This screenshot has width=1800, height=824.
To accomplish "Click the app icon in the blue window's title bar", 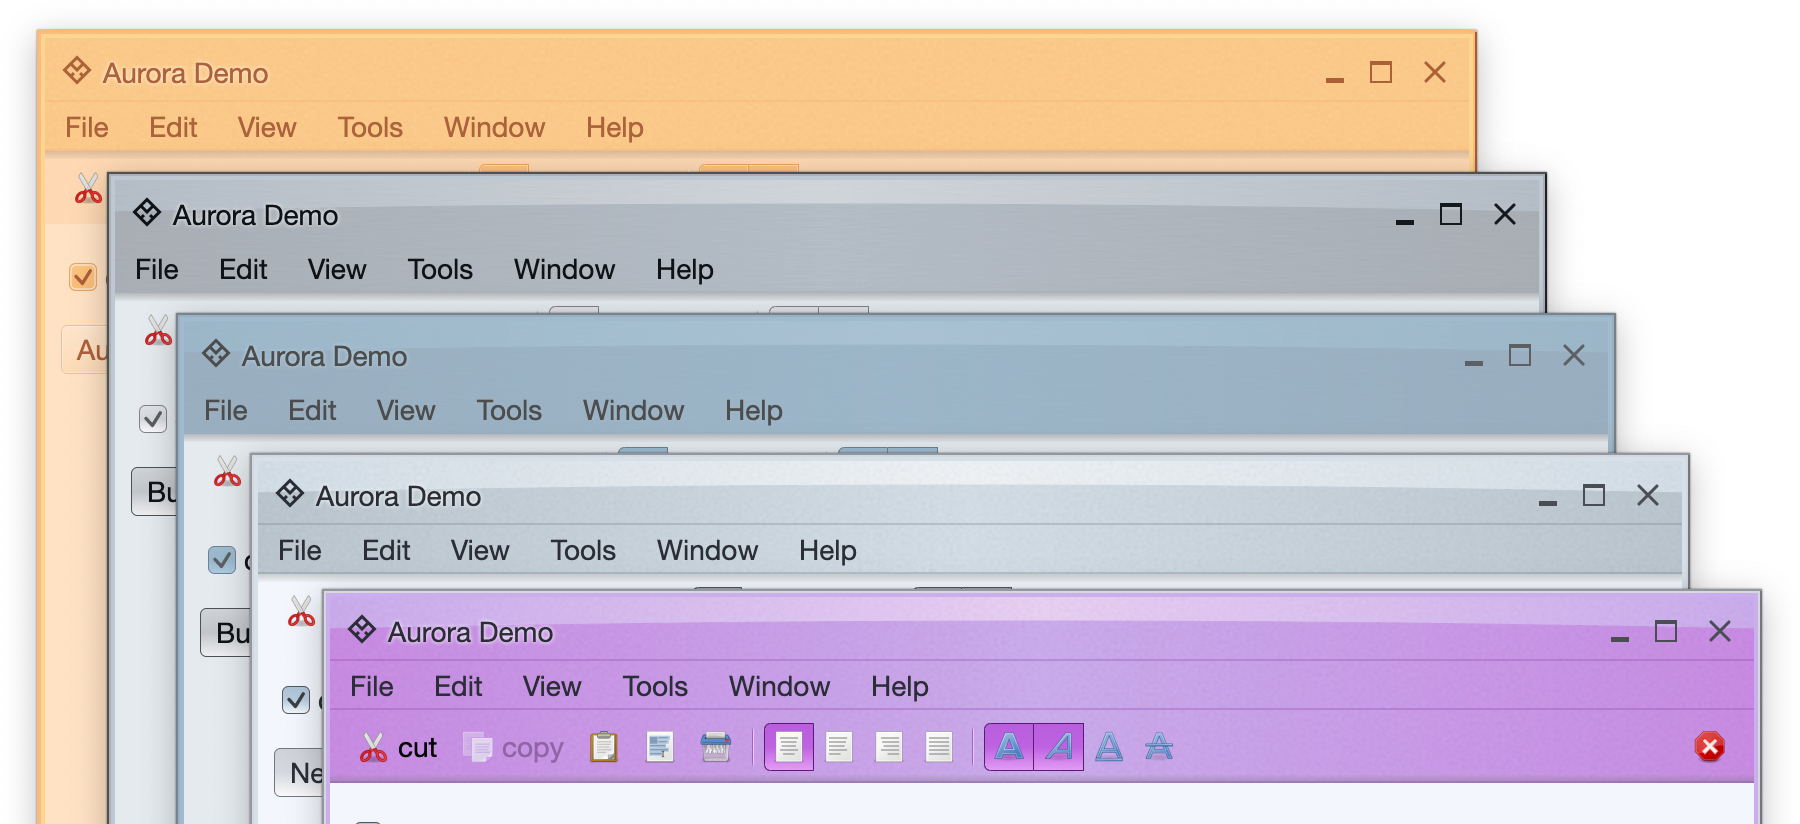I will [216, 353].
